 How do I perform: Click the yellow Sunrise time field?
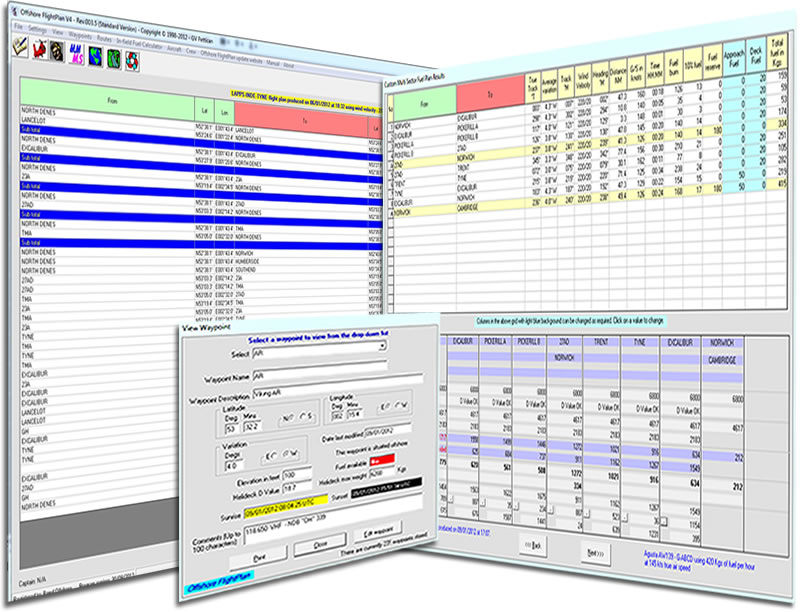(285, 506)
